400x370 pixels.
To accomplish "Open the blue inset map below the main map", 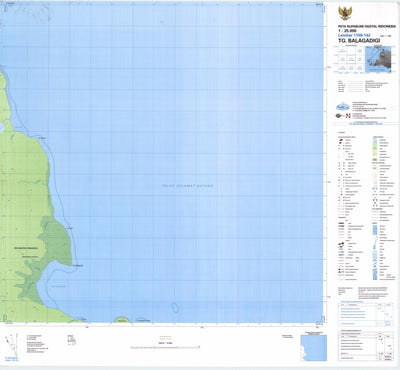I will [x=314, y=348].
